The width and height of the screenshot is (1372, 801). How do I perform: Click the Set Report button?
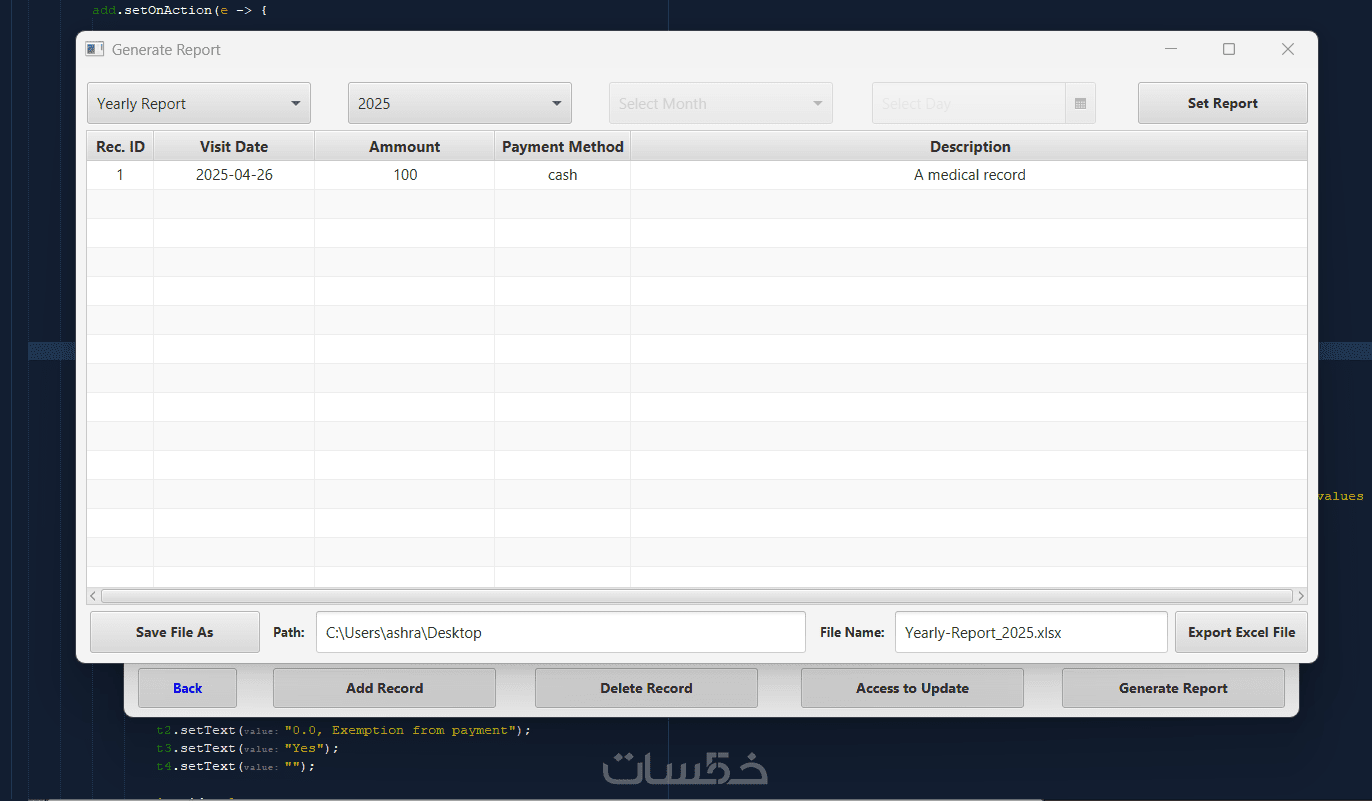(x=1222, y=103)
